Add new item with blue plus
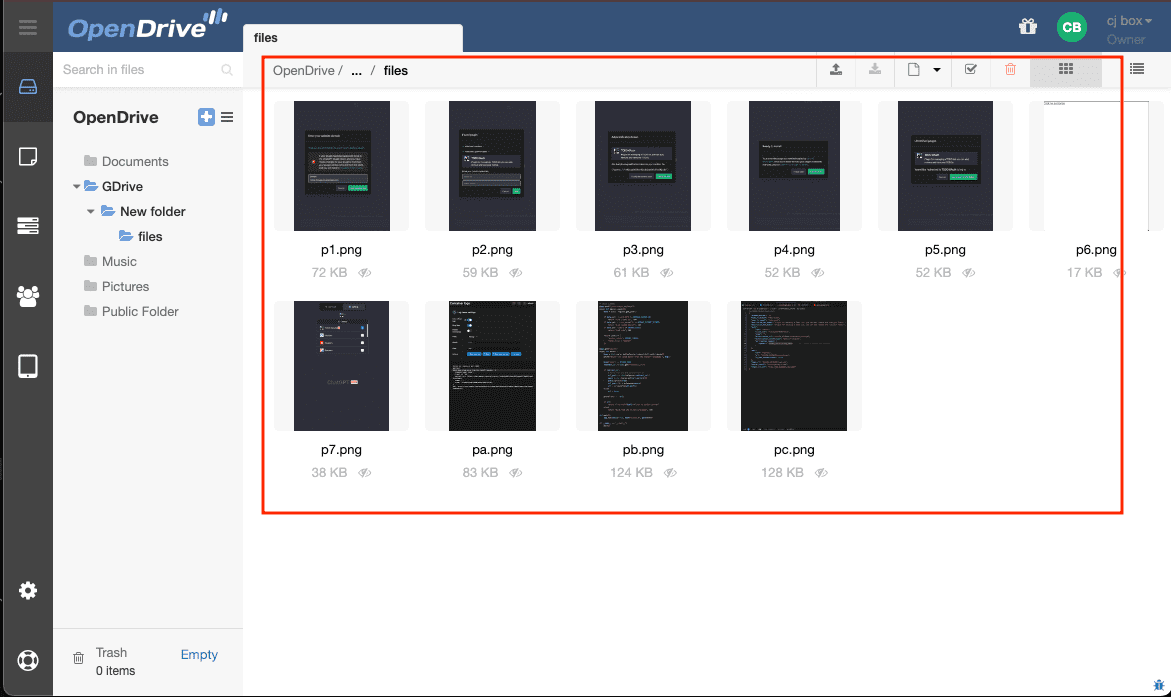This screenshot has width=1171, height=697. pos(206,117)
